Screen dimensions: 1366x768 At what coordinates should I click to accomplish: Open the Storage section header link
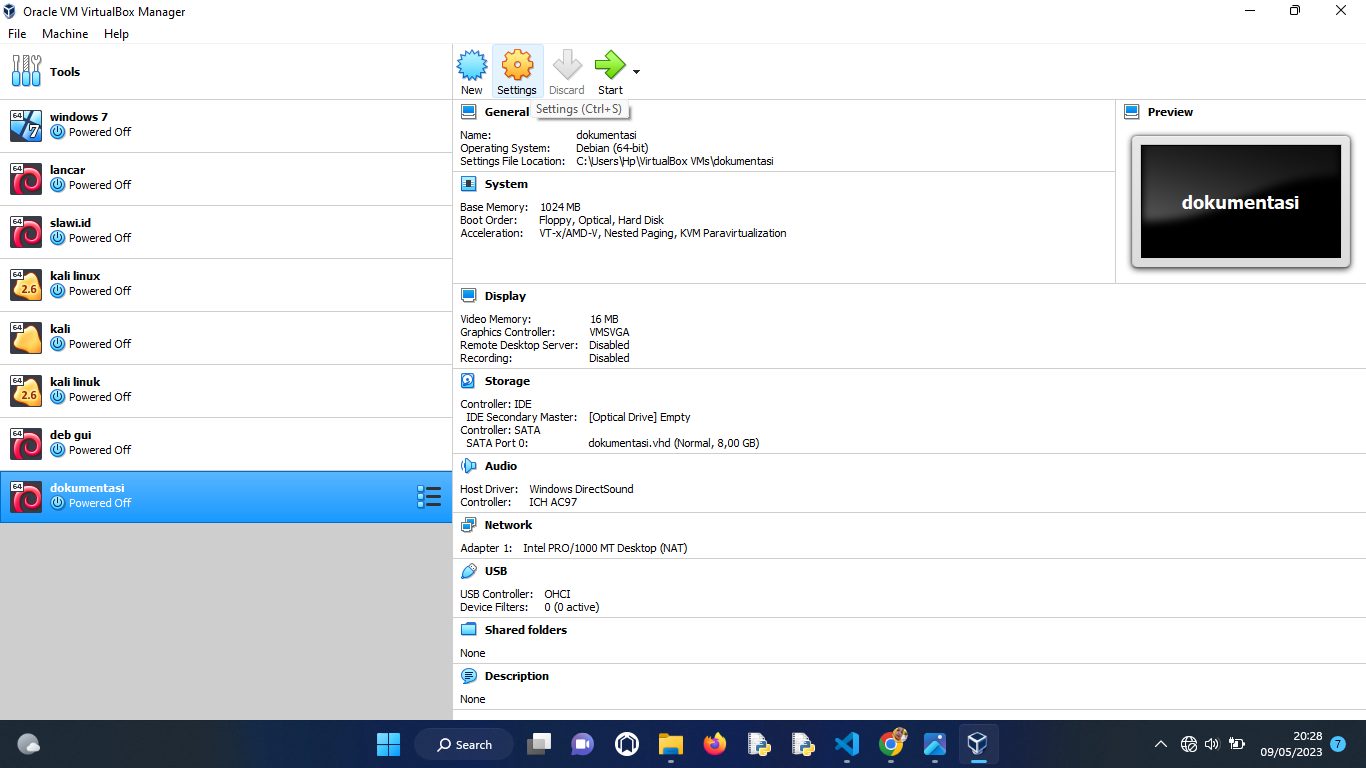[x=507, y=381]
